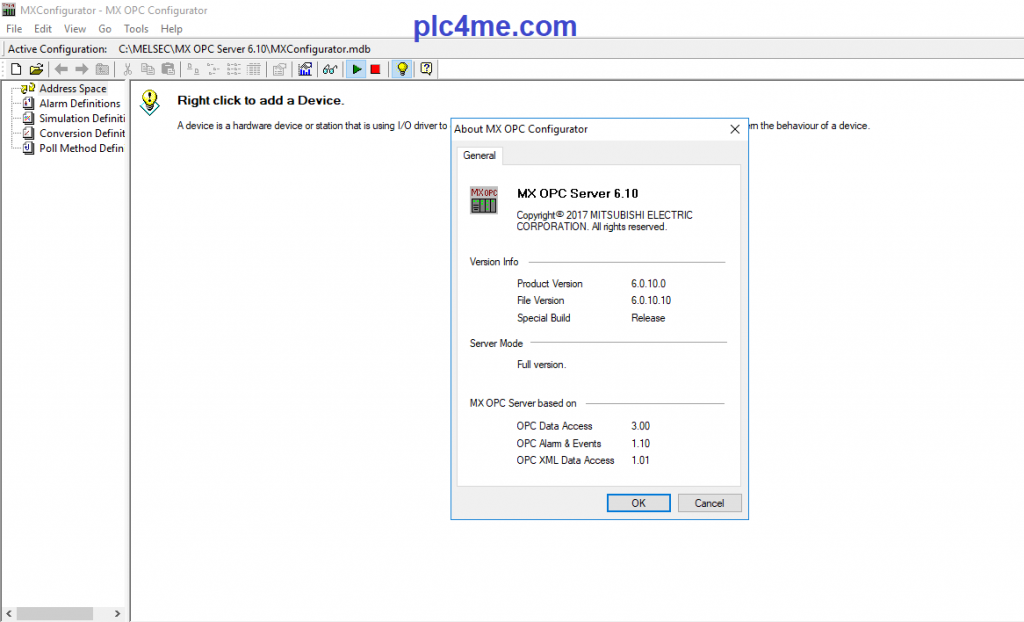Open the File menu
1024x622 pixels.
(14, 29)
